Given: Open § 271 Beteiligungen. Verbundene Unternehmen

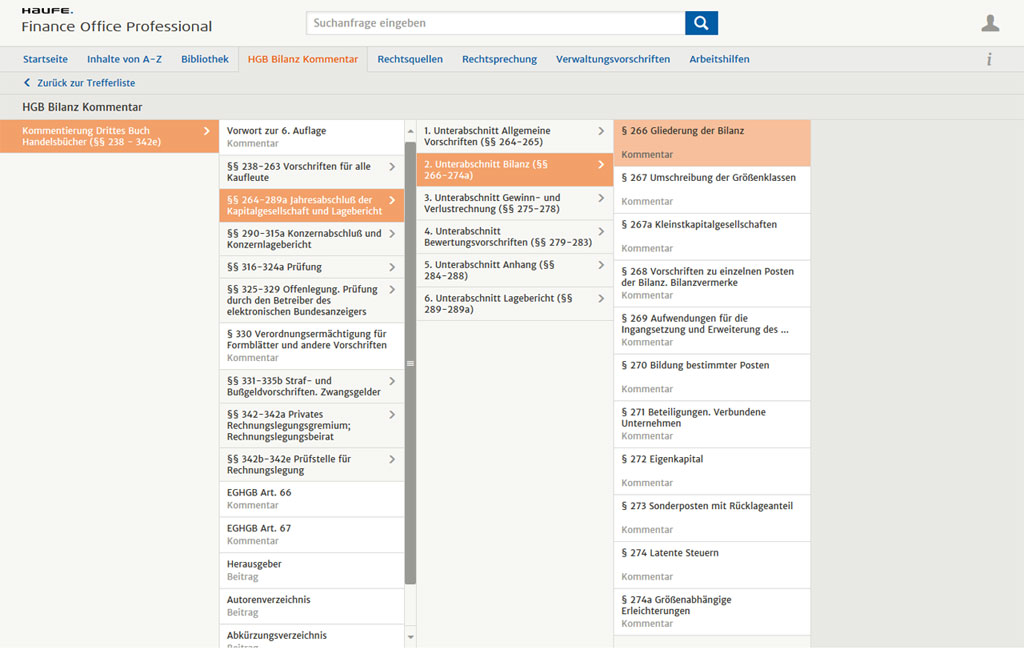Looking at the screenshot, I should click(712, 424).
